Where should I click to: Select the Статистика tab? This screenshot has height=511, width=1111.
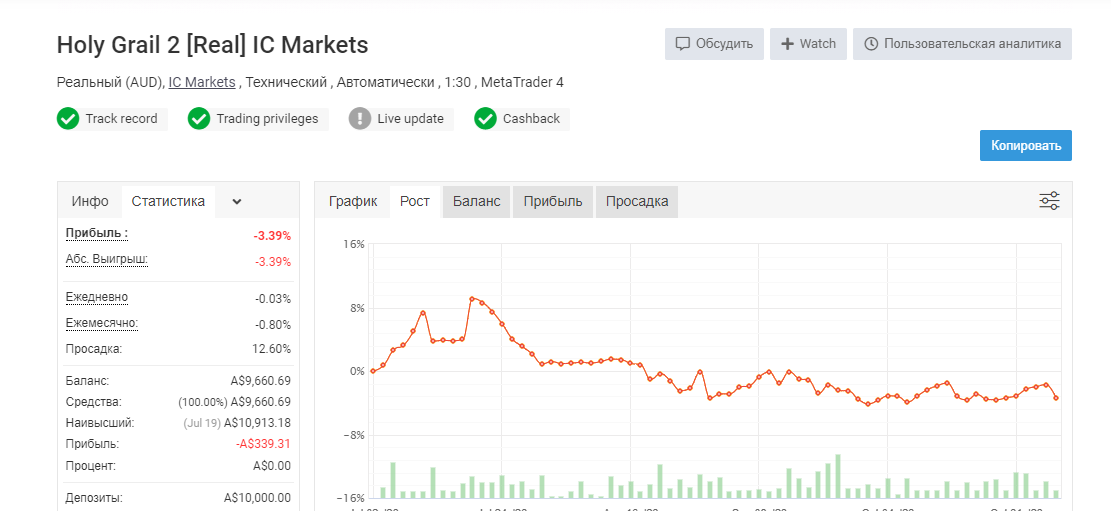(169, 201)
